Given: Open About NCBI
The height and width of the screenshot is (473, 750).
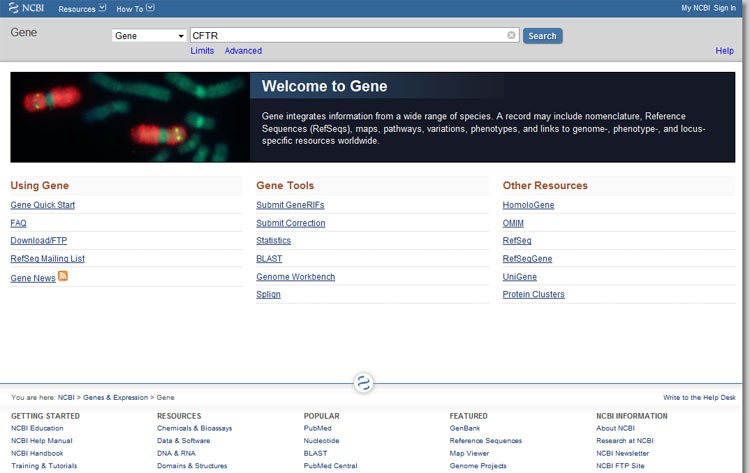Looking at the screenshot, I should click(615, 428).
